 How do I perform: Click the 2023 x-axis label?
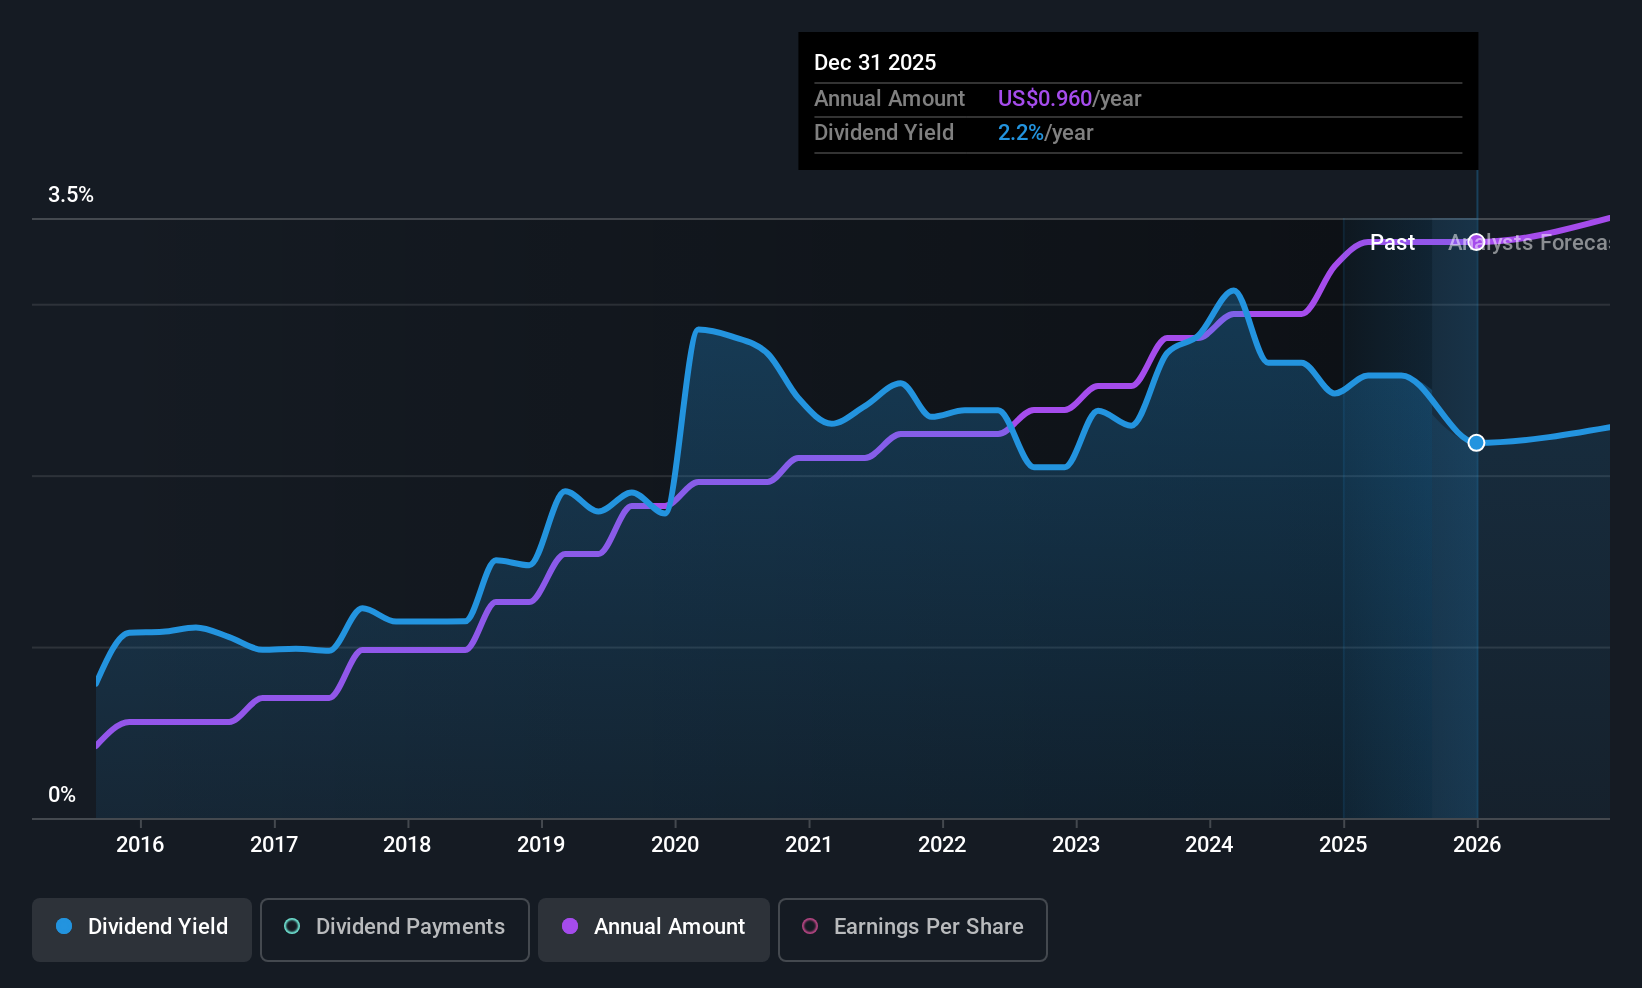[1076, 845]
